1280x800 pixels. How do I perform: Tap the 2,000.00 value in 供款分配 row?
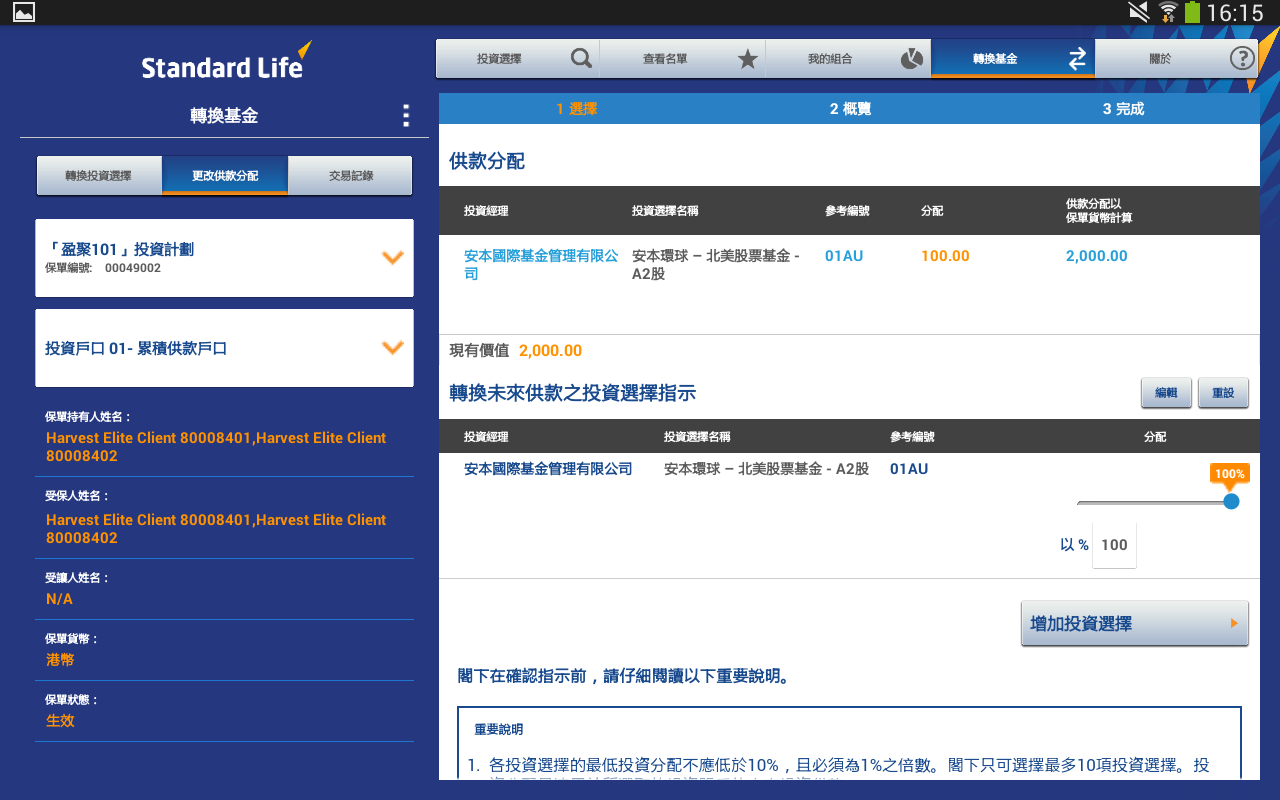click(1096, 256)
